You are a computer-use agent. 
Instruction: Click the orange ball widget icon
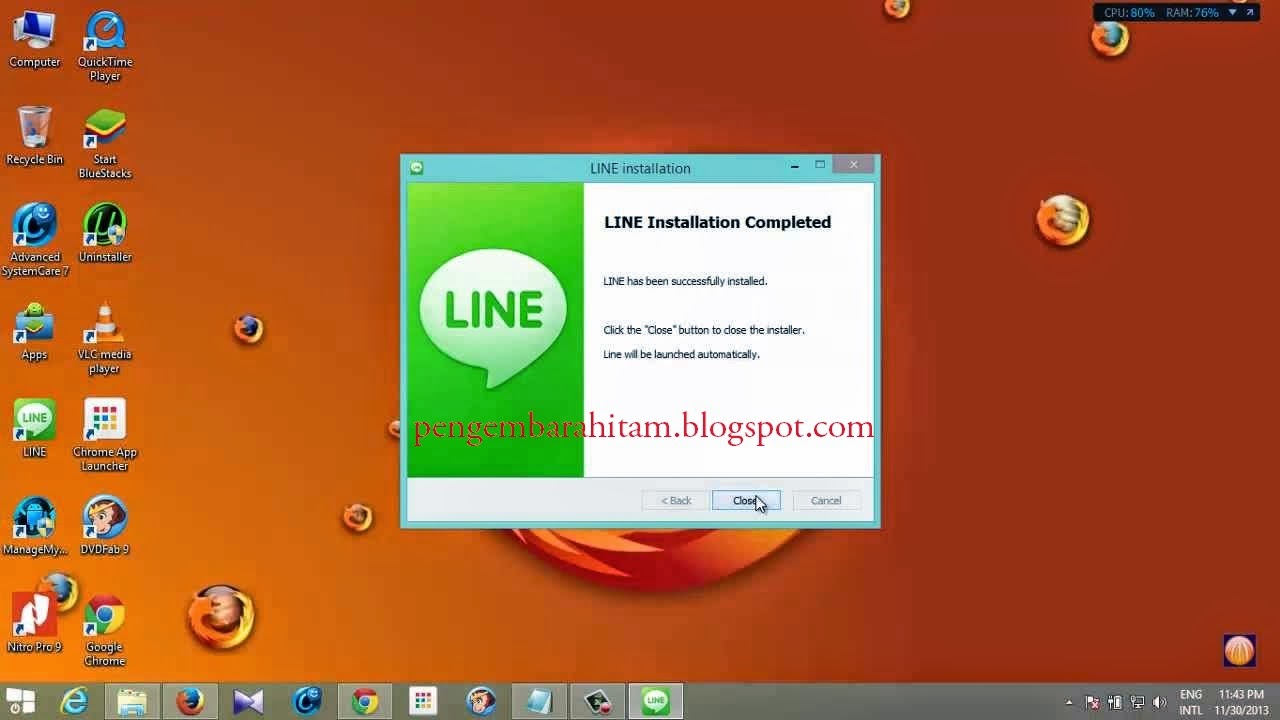1239,651
